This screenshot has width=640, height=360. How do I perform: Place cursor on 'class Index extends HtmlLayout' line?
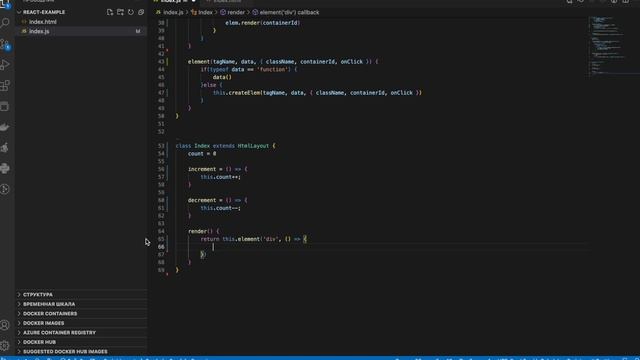(x=225, y=146)
